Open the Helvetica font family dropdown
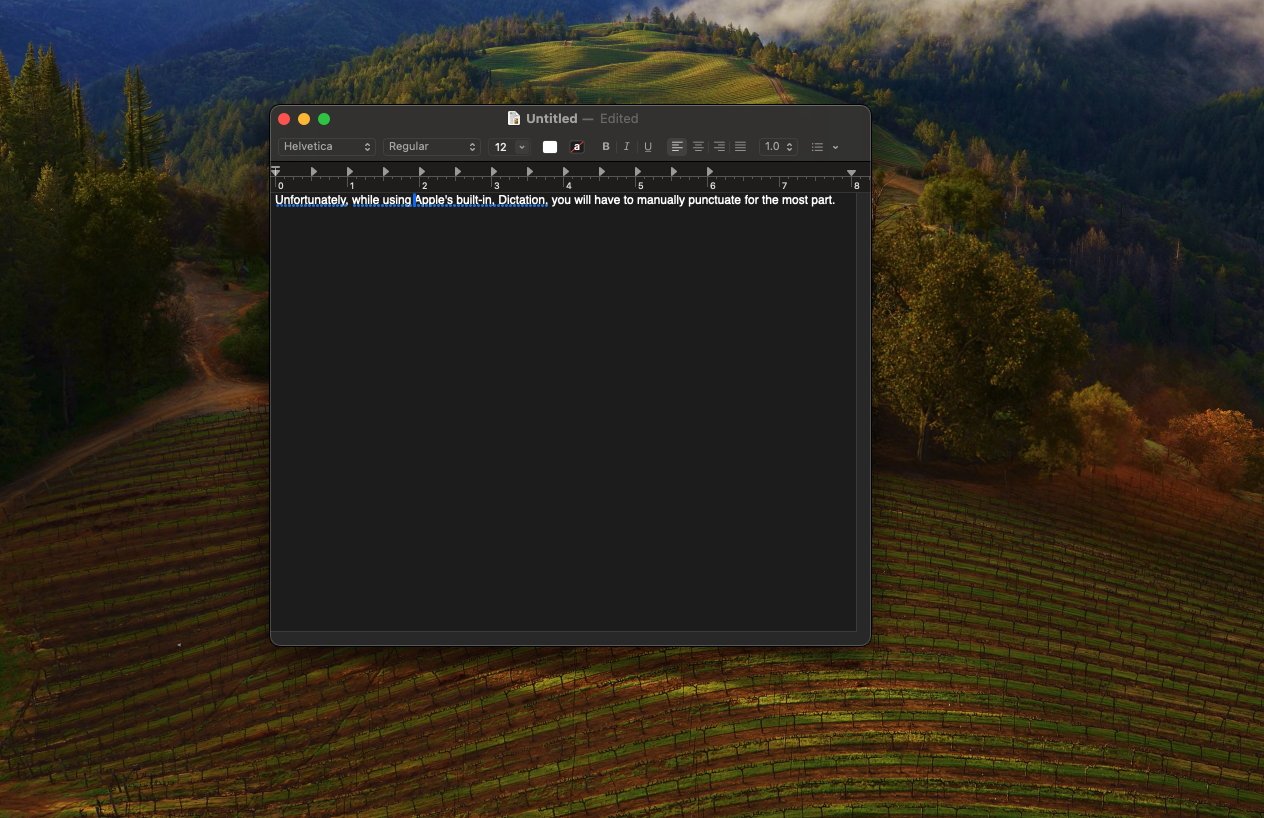The width and height of the screenshot is (1264, 818). 327,147
